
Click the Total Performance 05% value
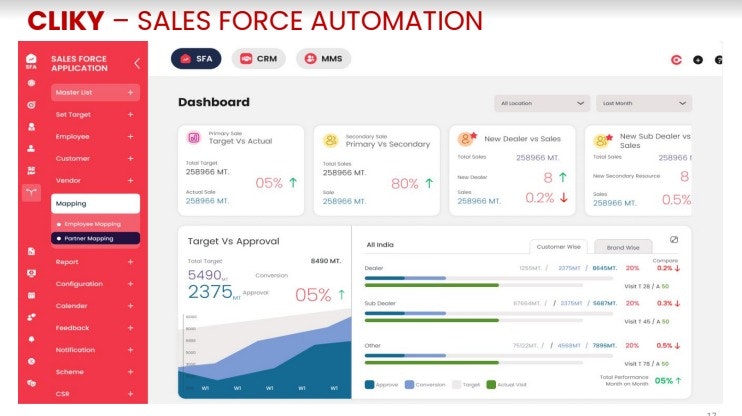(664, 381)
